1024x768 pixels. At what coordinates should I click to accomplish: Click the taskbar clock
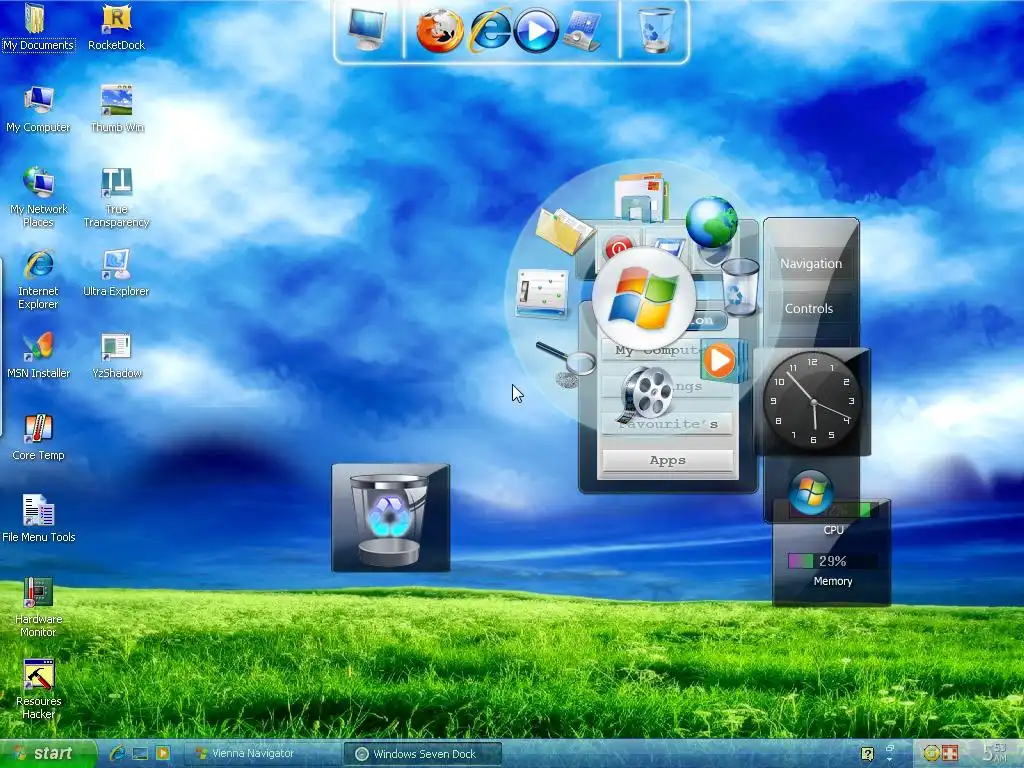[x=995, y=752]
